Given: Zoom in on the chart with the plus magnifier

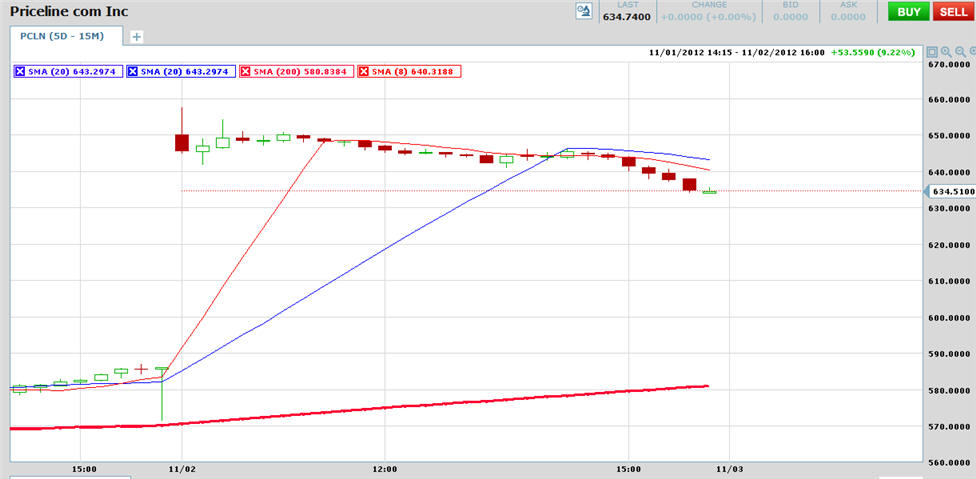Looking at the screenshot, I should point(946,52).
